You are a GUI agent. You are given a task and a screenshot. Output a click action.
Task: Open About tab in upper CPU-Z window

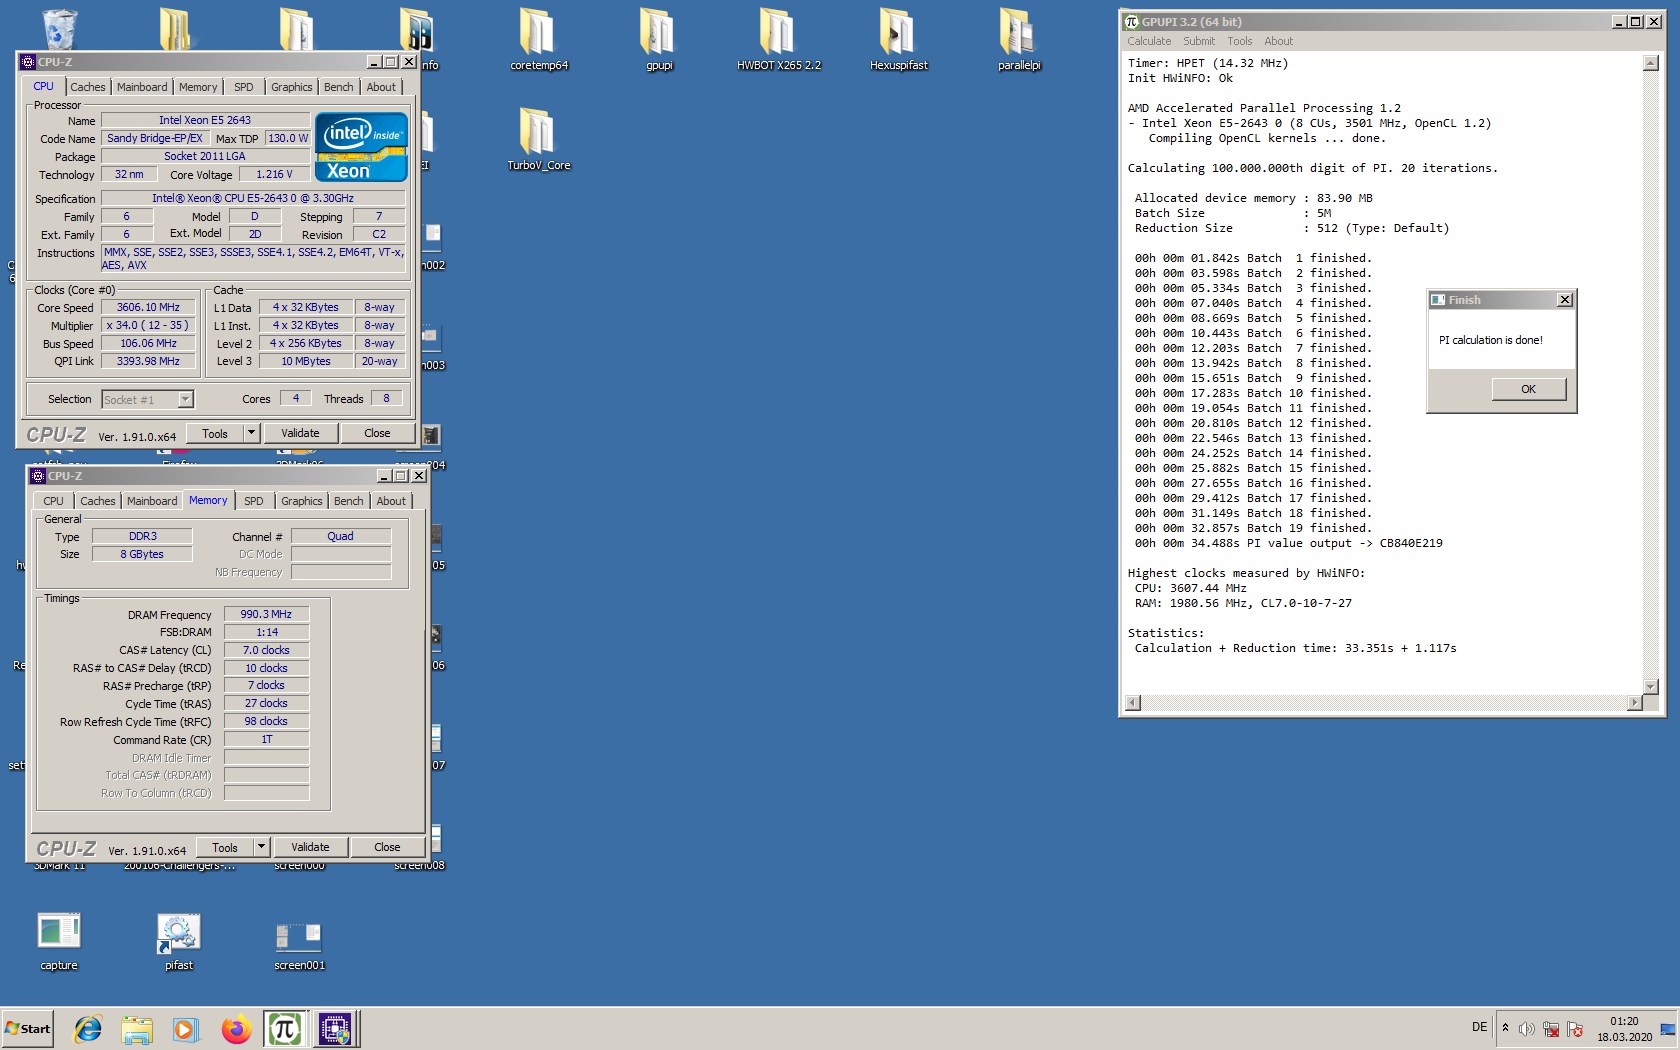point(381,87)
